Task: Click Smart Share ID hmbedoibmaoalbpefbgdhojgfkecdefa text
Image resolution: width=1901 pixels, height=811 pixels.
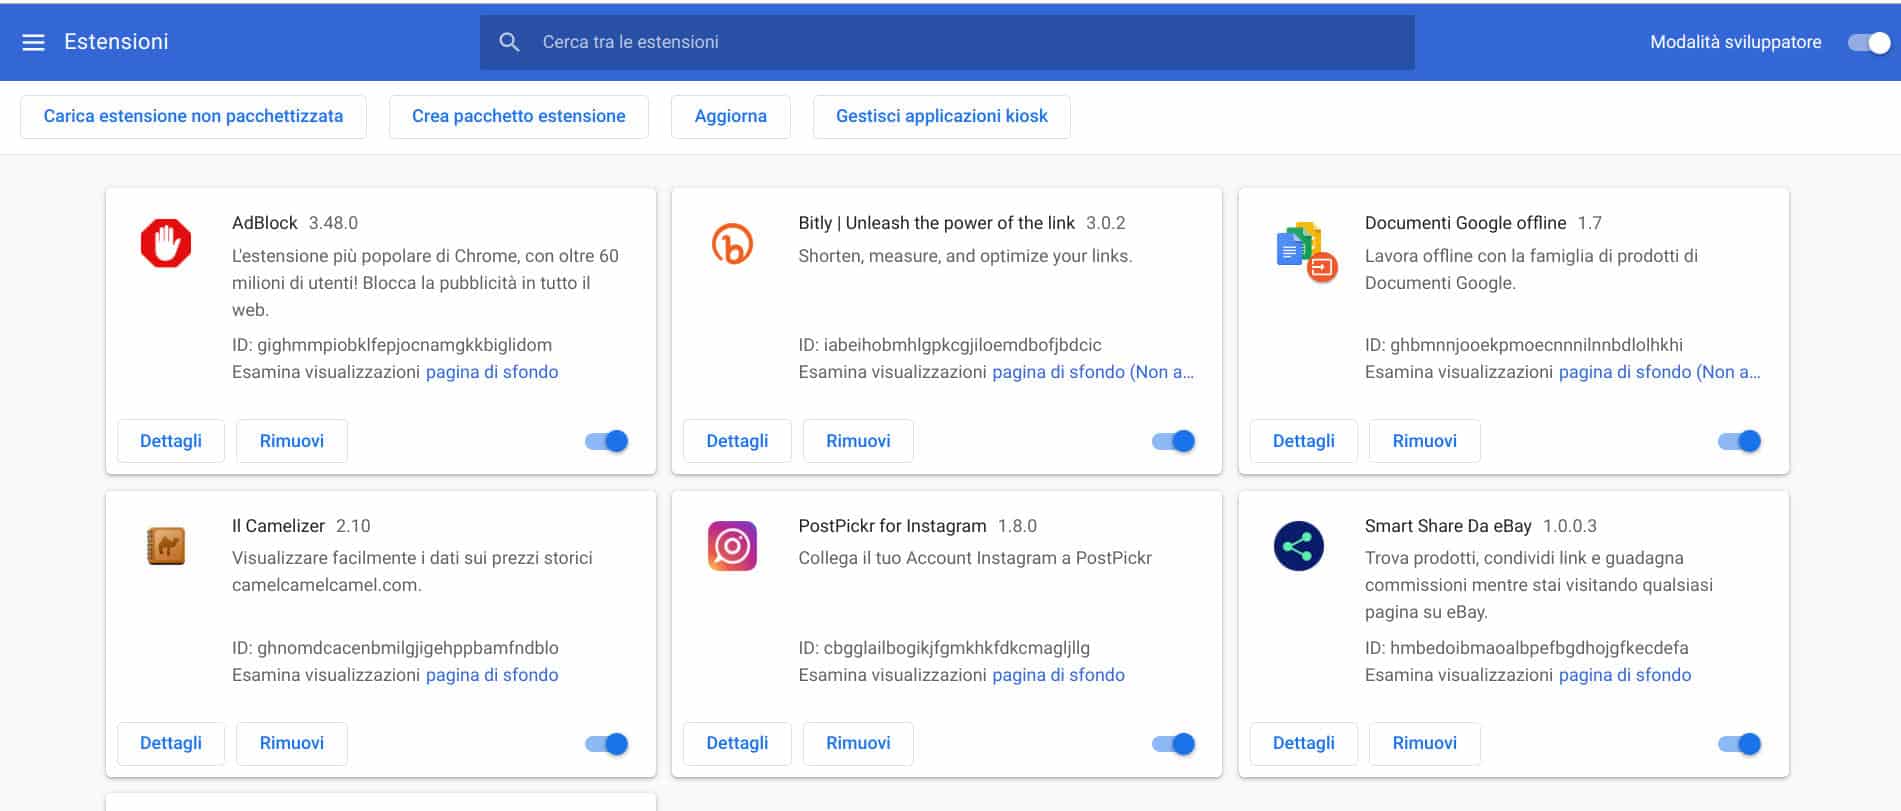Action: 1527,648
